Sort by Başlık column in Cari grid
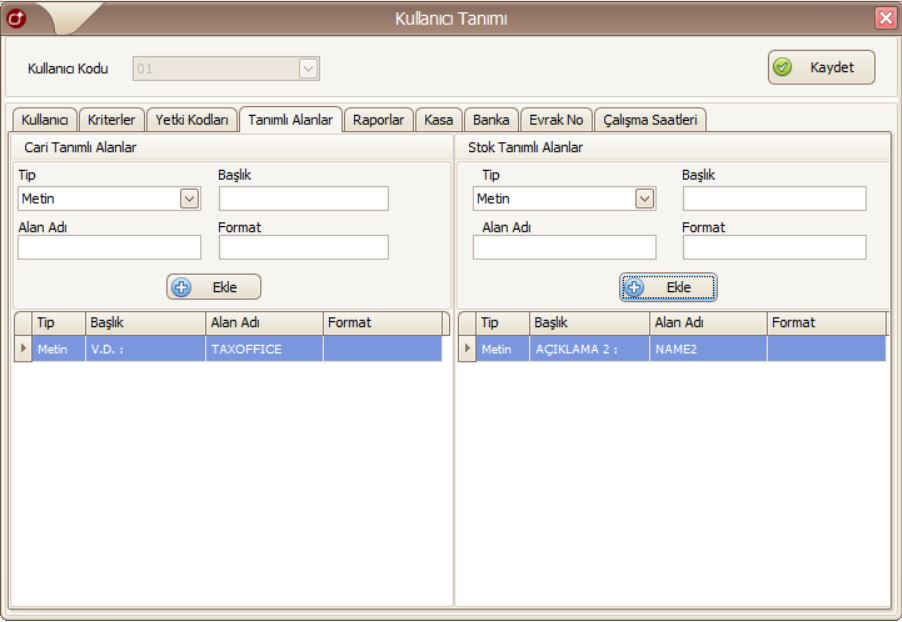The width and height of the screenshot is (902, 622). pyautogui.click(x=144, y=323)
